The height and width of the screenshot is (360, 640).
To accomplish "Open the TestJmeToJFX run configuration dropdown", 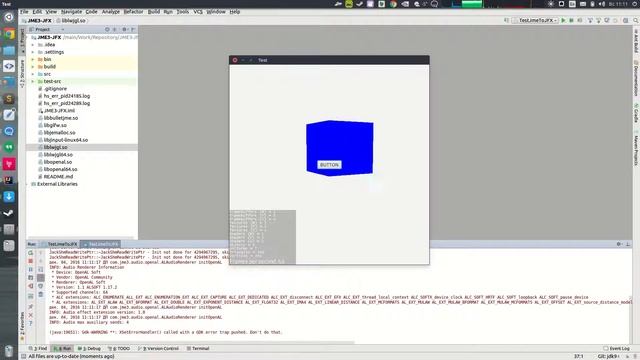I will coord(536,20).
